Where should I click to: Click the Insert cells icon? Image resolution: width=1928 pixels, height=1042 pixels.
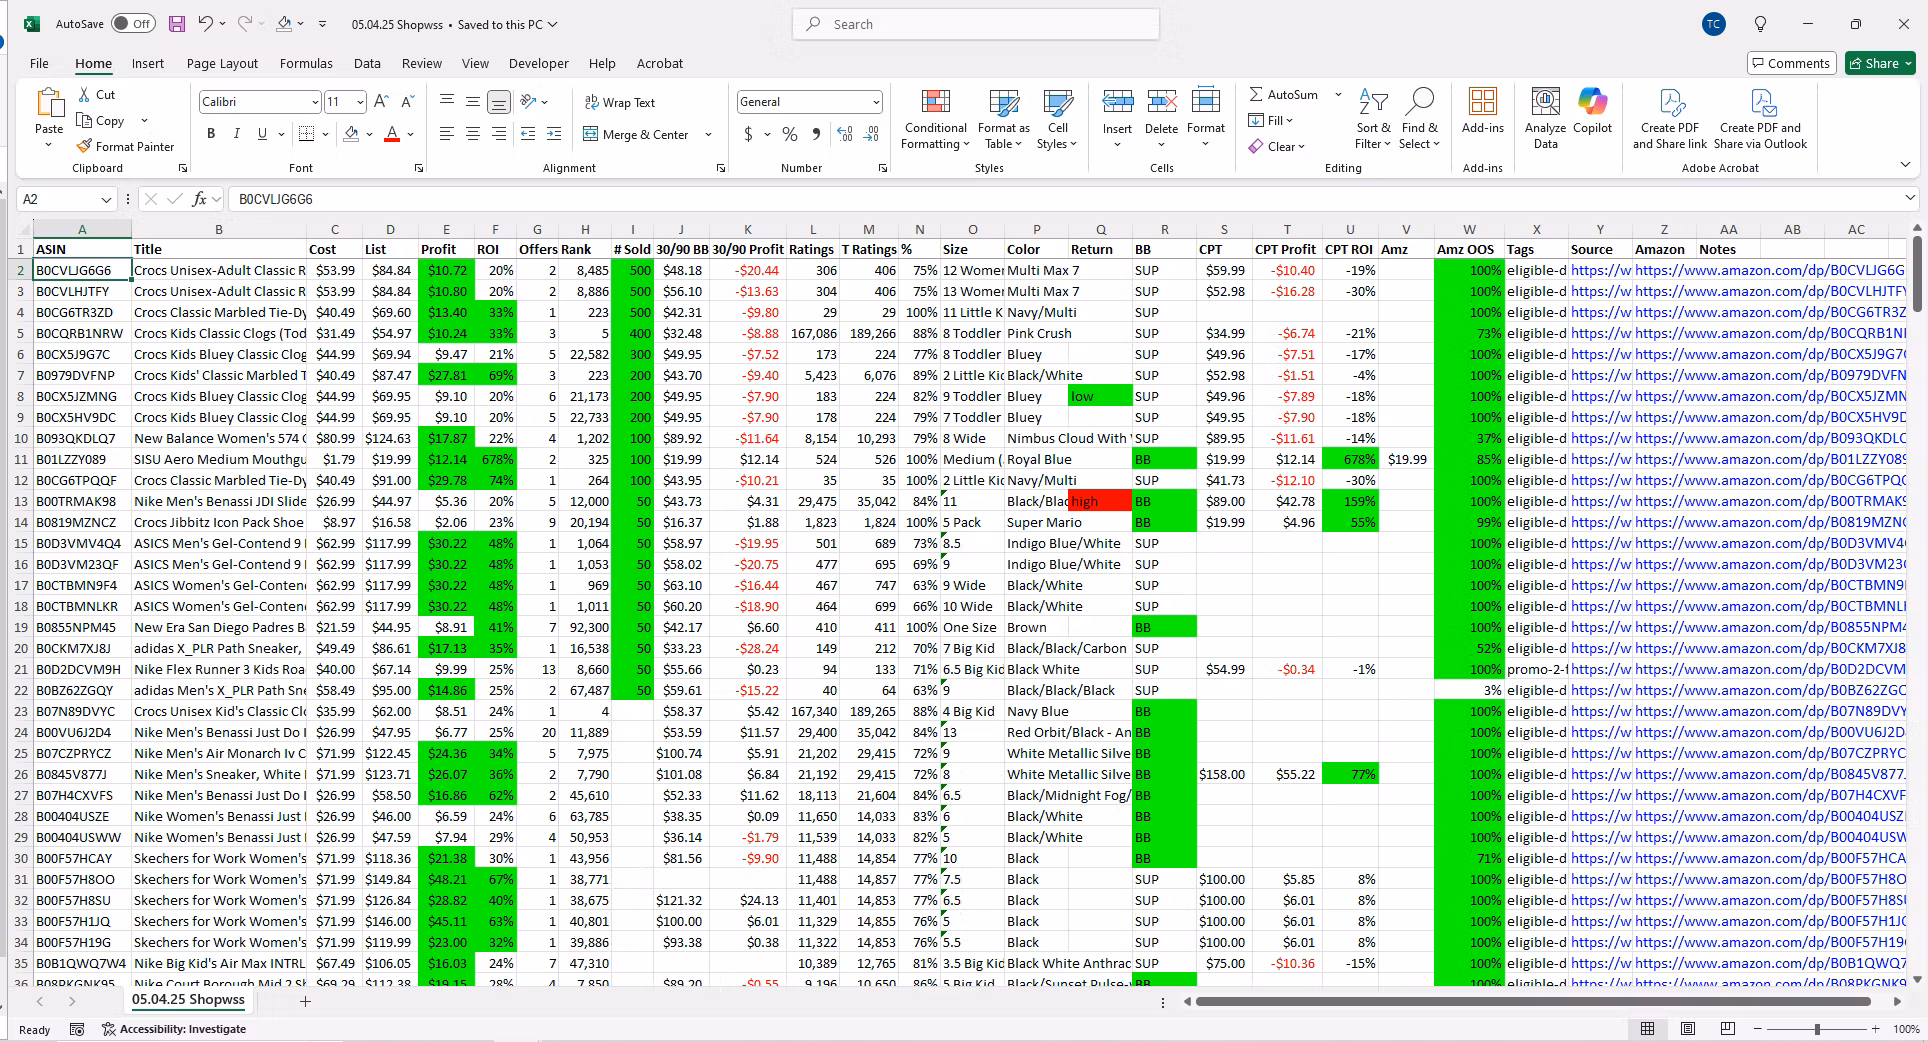pos(1117,102)
